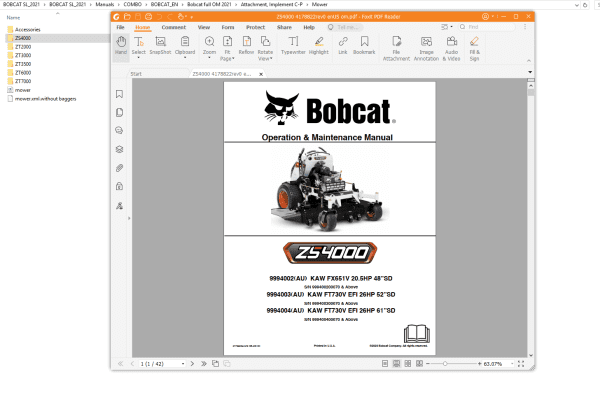This screenshot has height=404, width=600.
Task: Open the Protect ribbon tab
Action: pos(256,27)
